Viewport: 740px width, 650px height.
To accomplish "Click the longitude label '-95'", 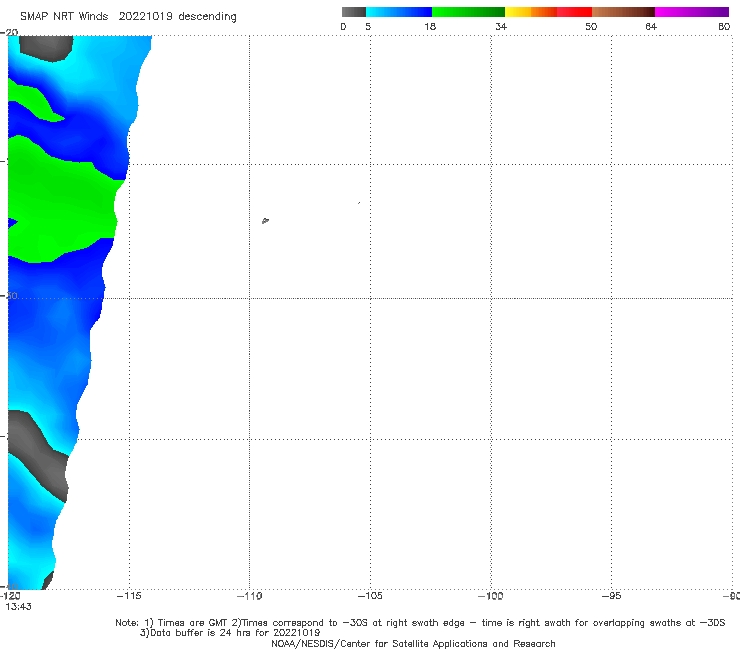I will point(611,596).
